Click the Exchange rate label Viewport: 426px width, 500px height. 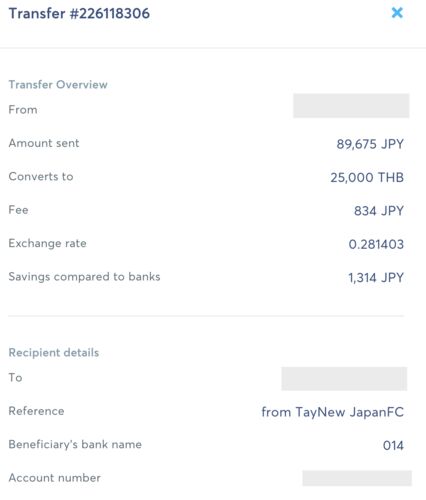point(47,243)
